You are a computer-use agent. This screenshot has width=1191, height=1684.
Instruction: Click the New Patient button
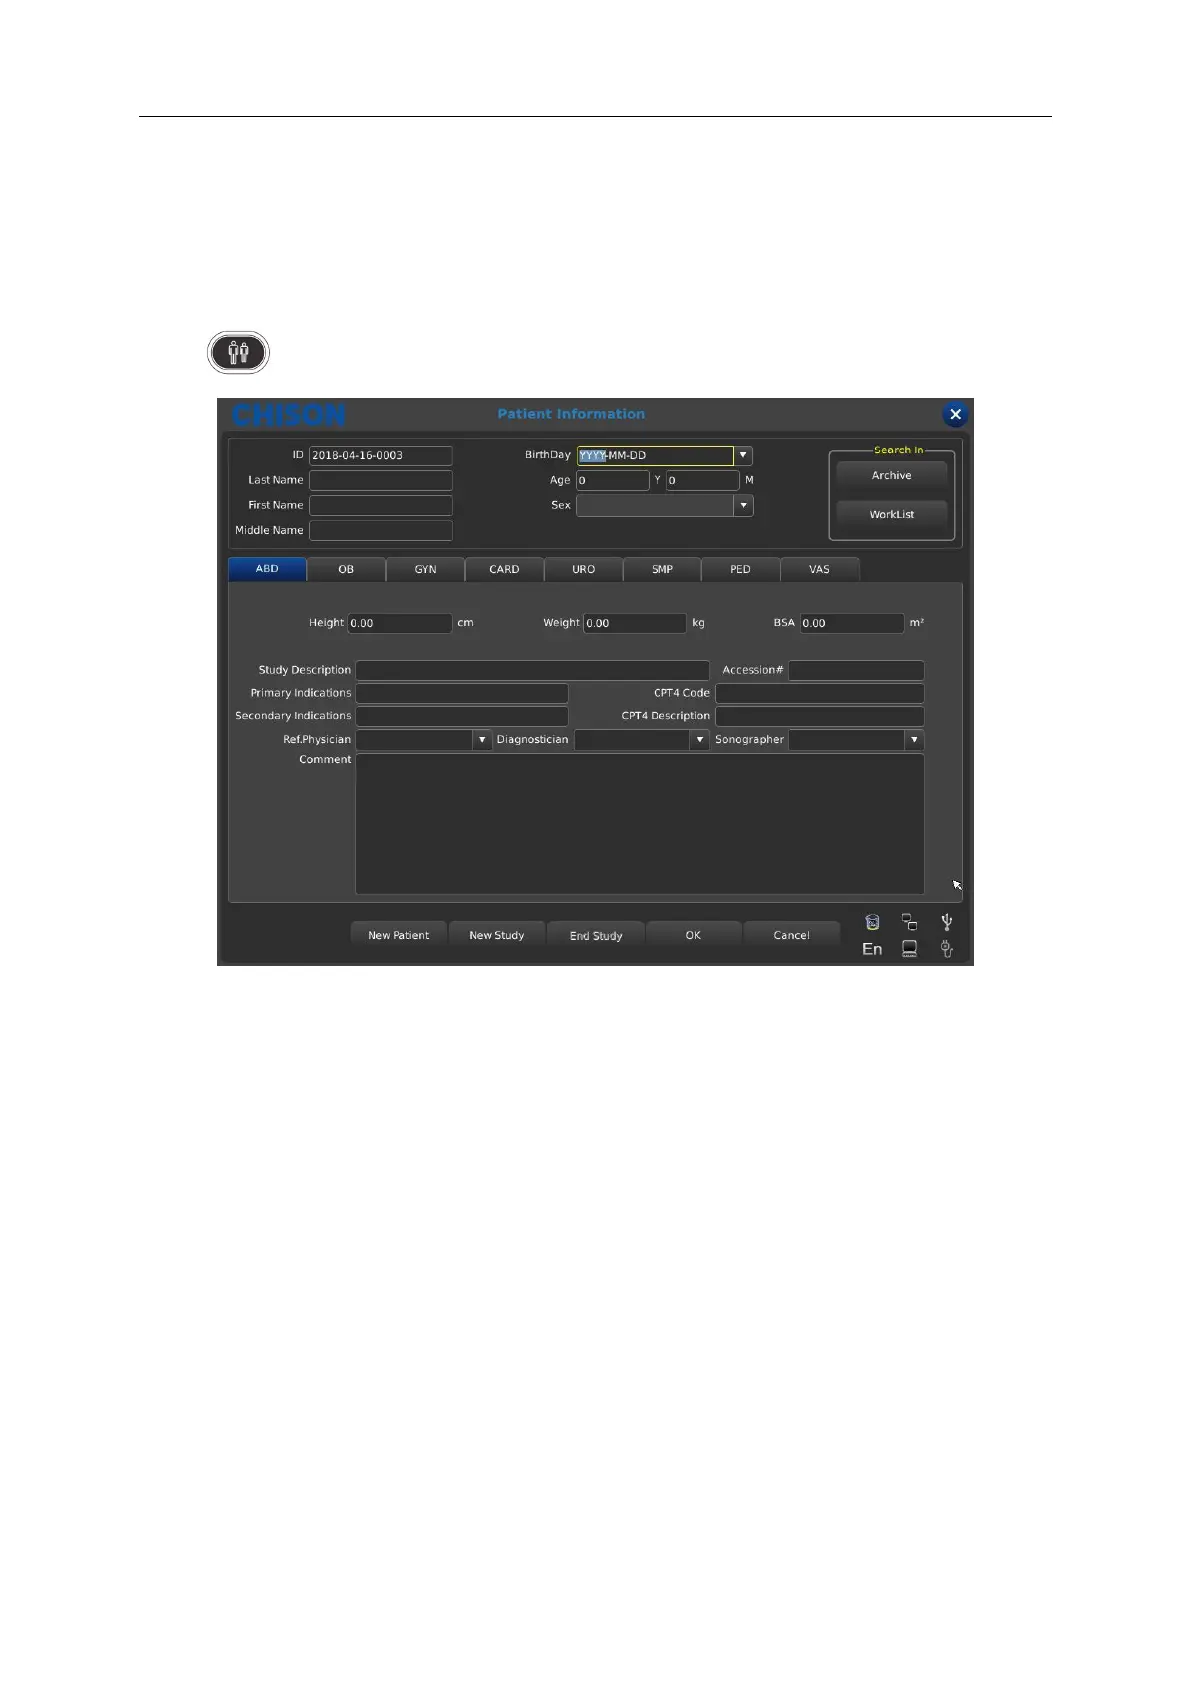pos(398,935)
